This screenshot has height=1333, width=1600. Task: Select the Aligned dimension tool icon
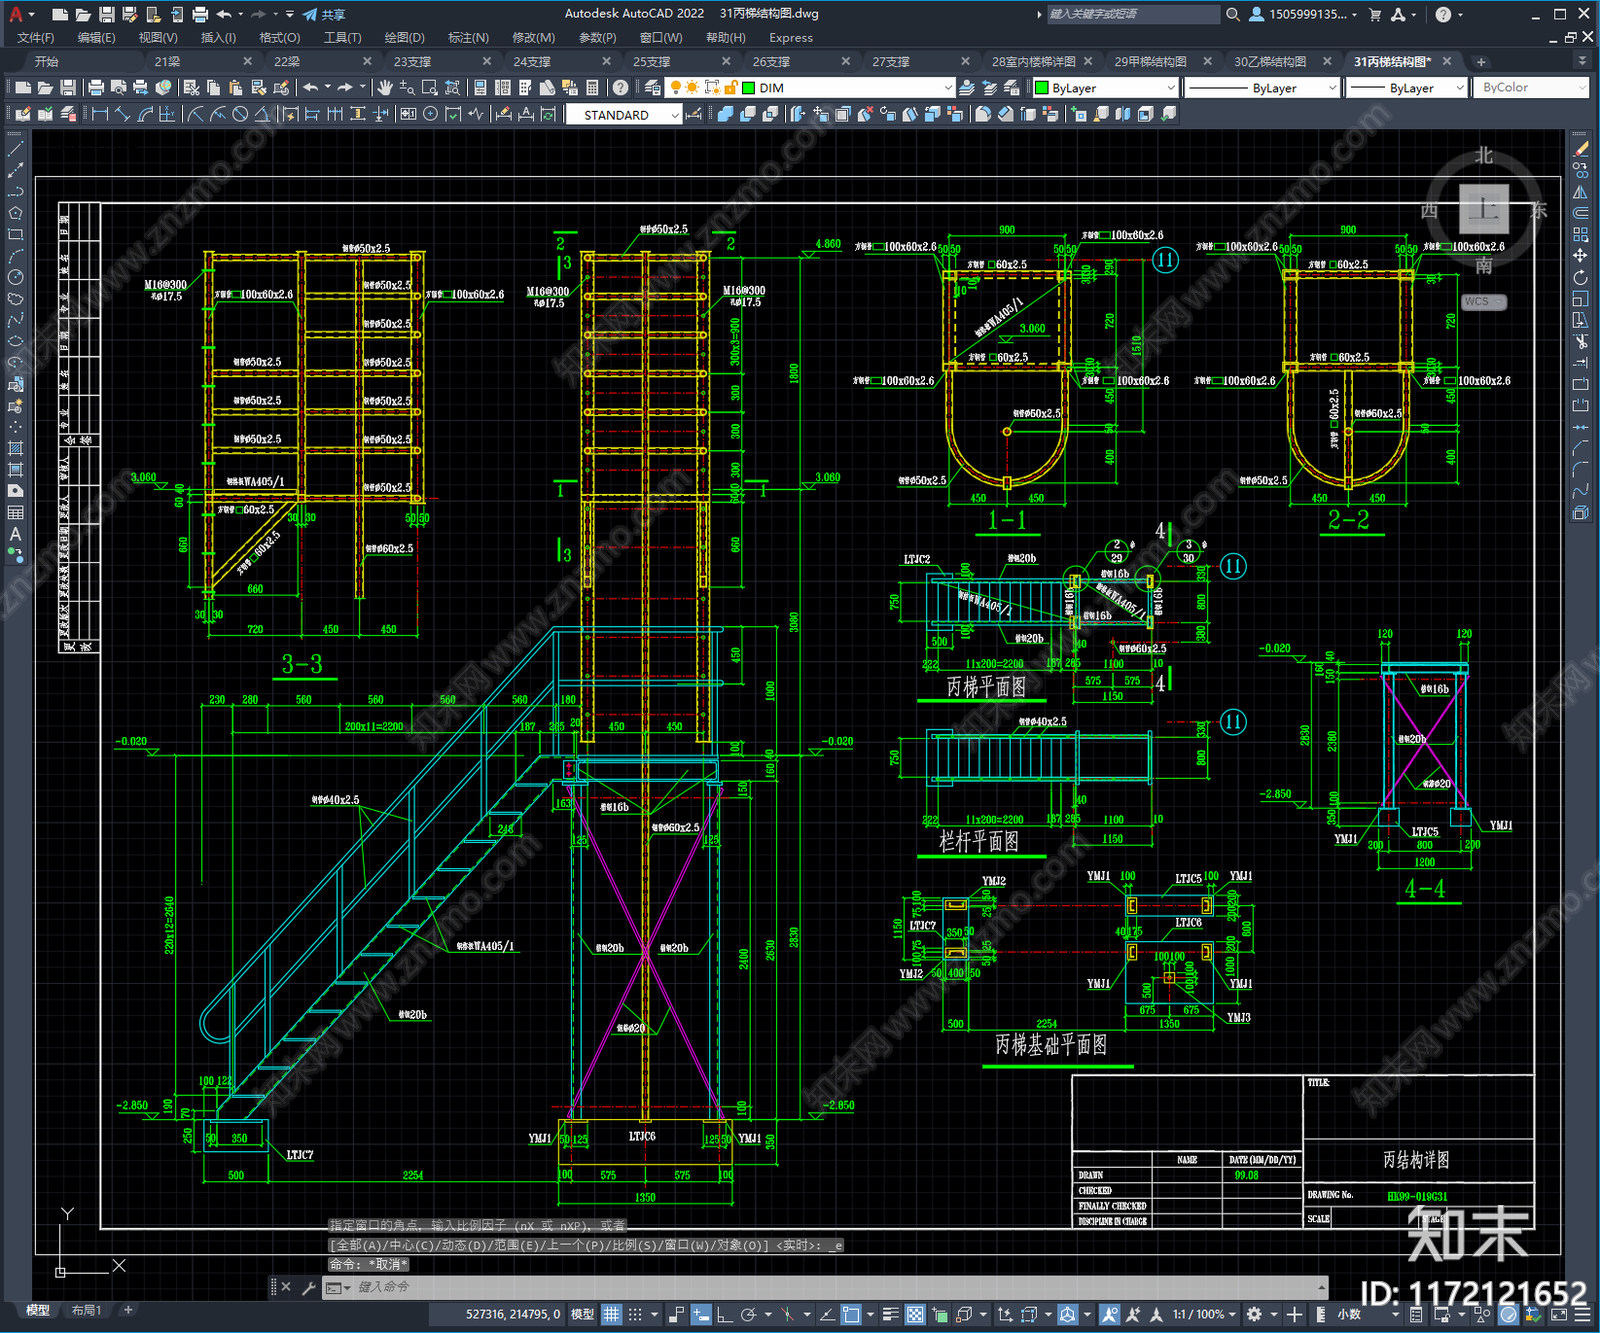coord(122,114)
